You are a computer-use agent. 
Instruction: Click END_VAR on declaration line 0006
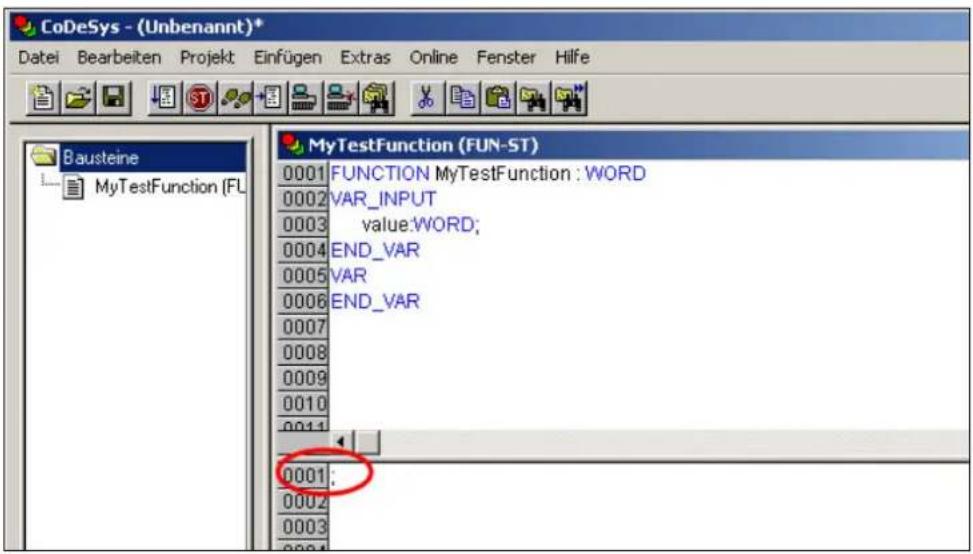tap(375, 302)
